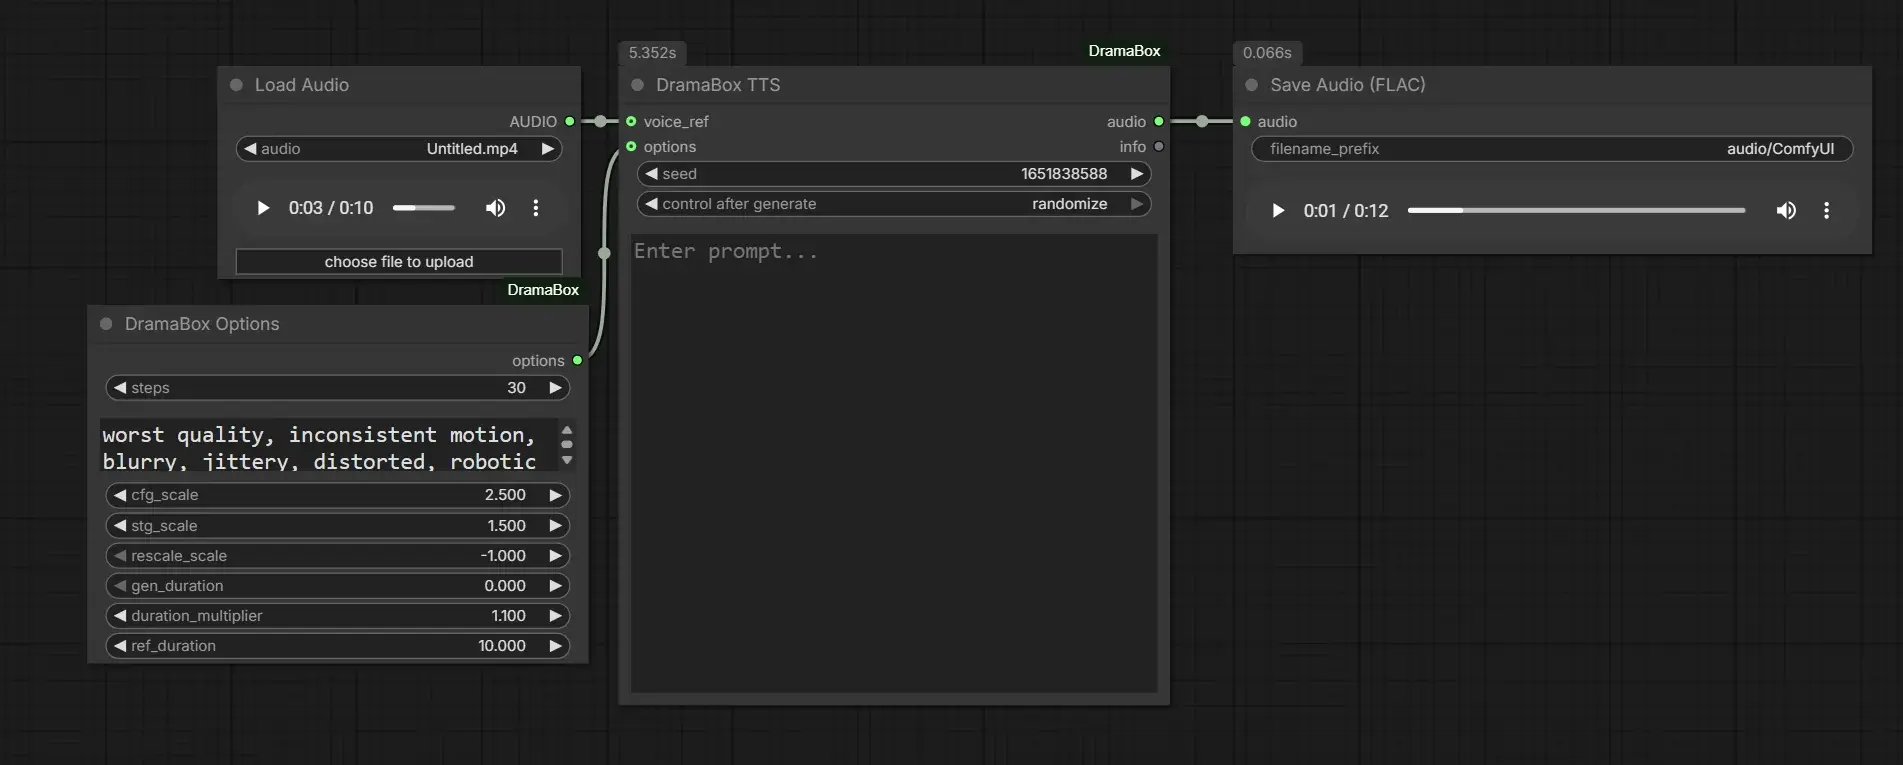Open the randomize control after generate dropdown
The height and width of the screenshot is (765, 1903).
tap(894, 204)
